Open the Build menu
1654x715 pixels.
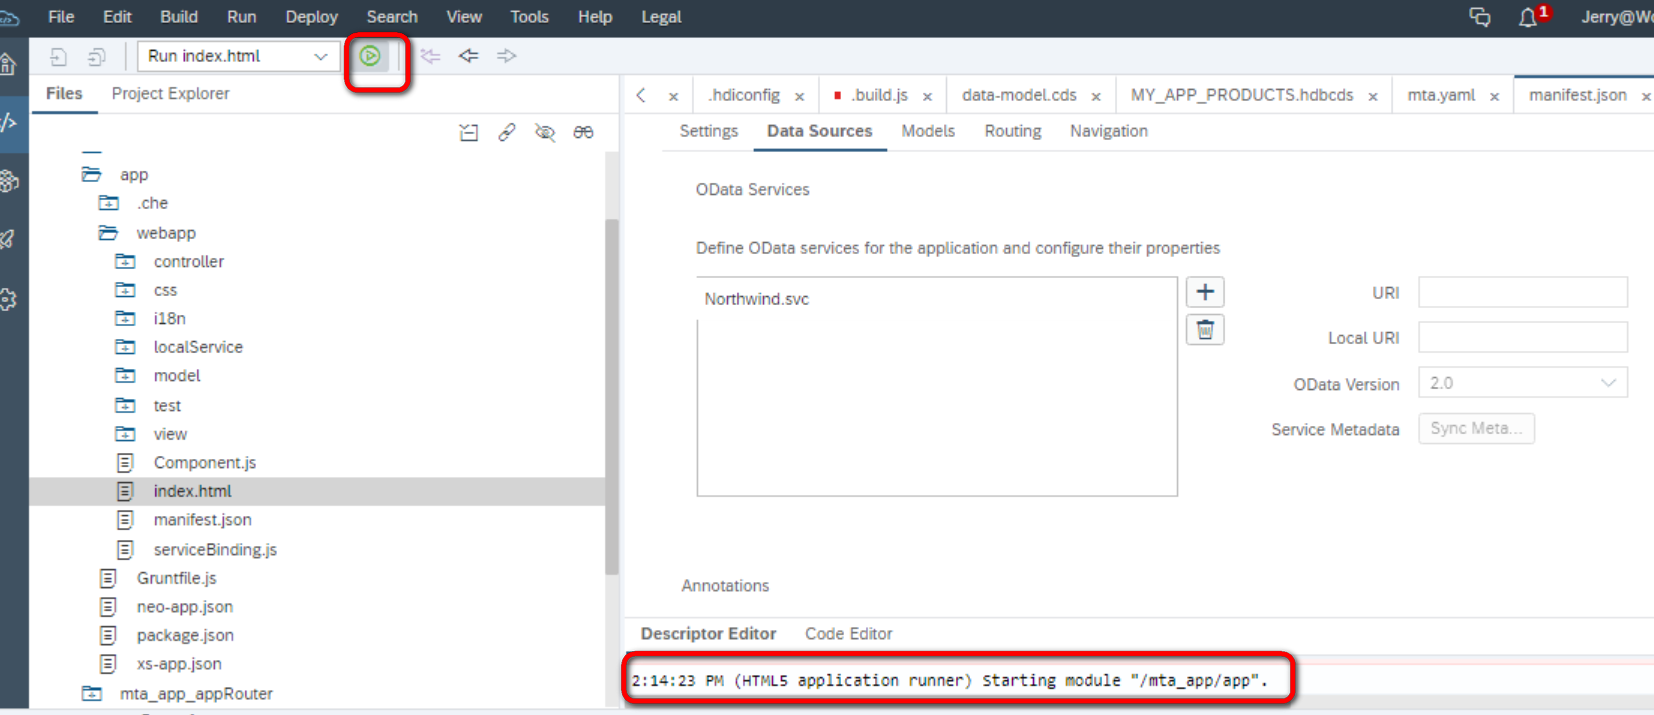tap(179, 17)
